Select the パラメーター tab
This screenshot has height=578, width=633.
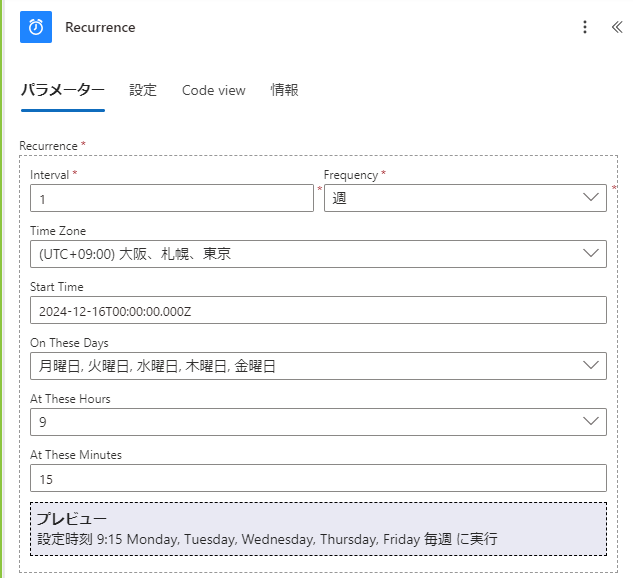63,90
